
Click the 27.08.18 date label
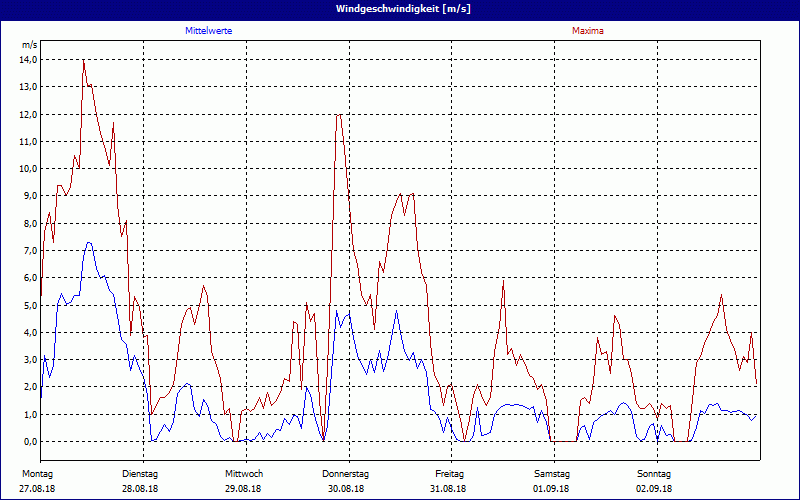36,488
